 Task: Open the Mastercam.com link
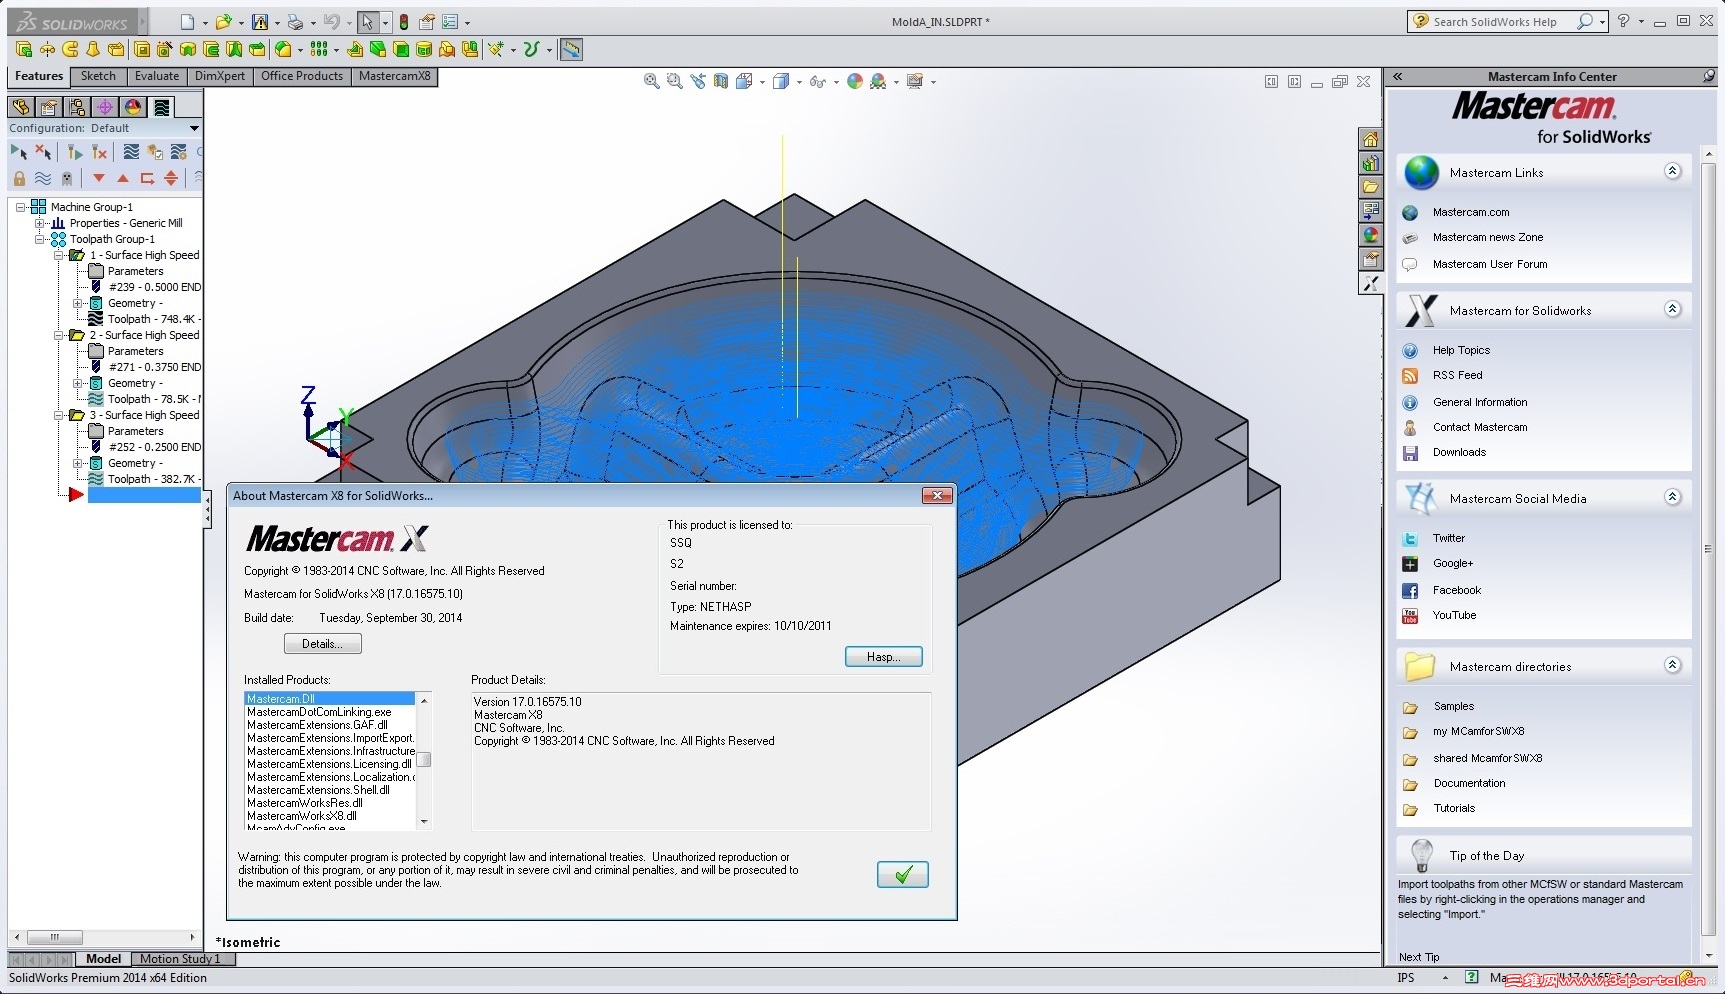coord(1471,212)
